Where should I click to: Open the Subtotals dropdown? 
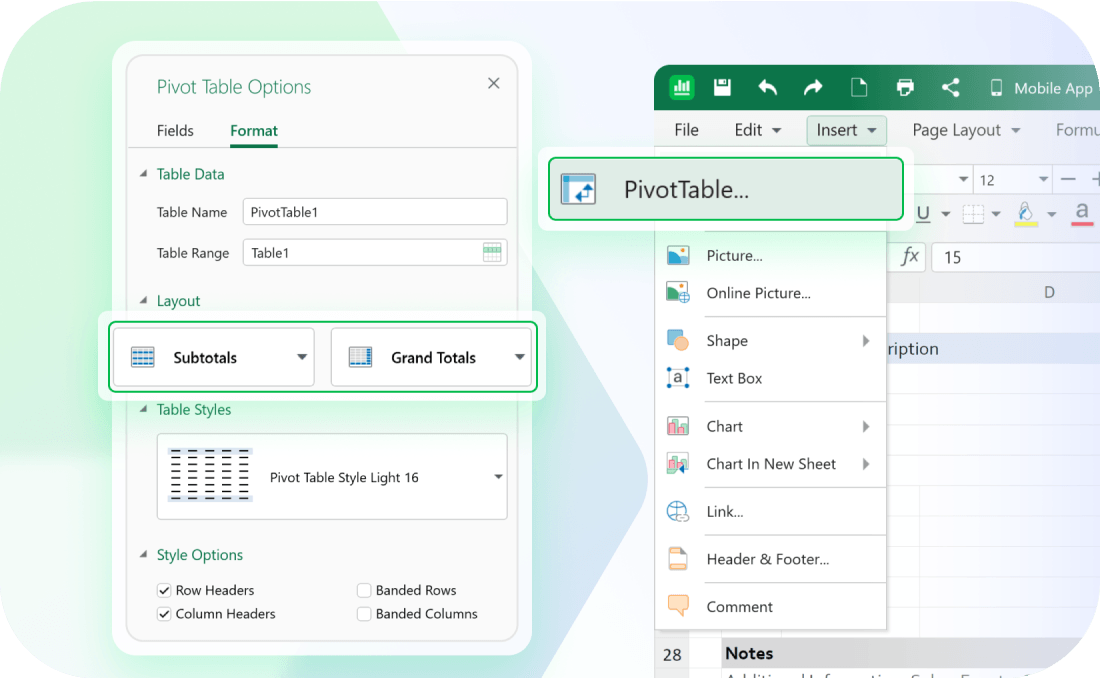click(213, 357)
